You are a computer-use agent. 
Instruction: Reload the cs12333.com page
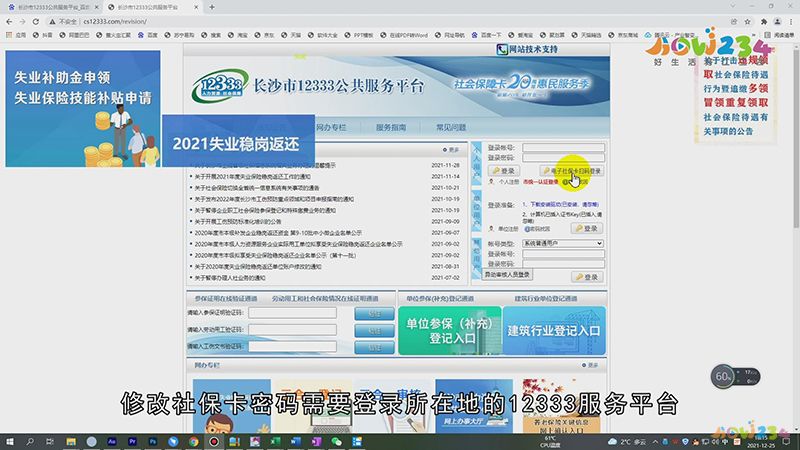pos(36,21)
